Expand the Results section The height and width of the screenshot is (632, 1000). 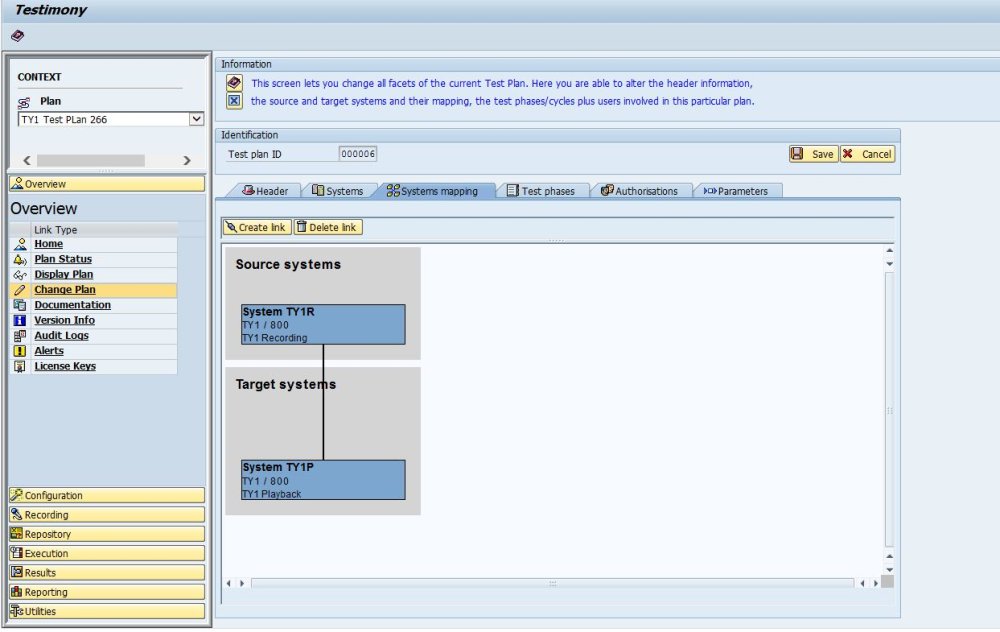(x=107, y=573)
